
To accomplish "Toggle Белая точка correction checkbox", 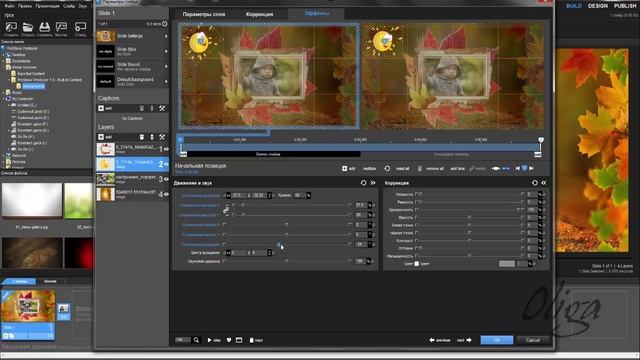I will click(x=416, y=225).
